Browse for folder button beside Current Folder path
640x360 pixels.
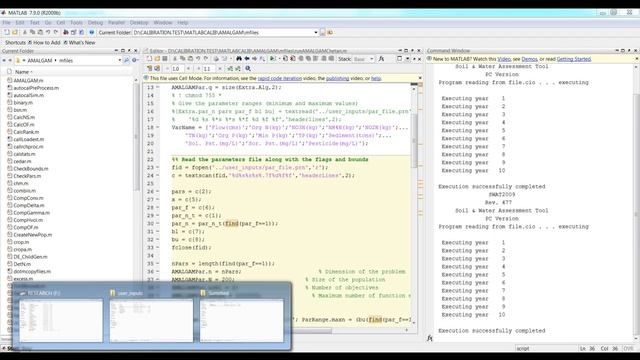322,32
